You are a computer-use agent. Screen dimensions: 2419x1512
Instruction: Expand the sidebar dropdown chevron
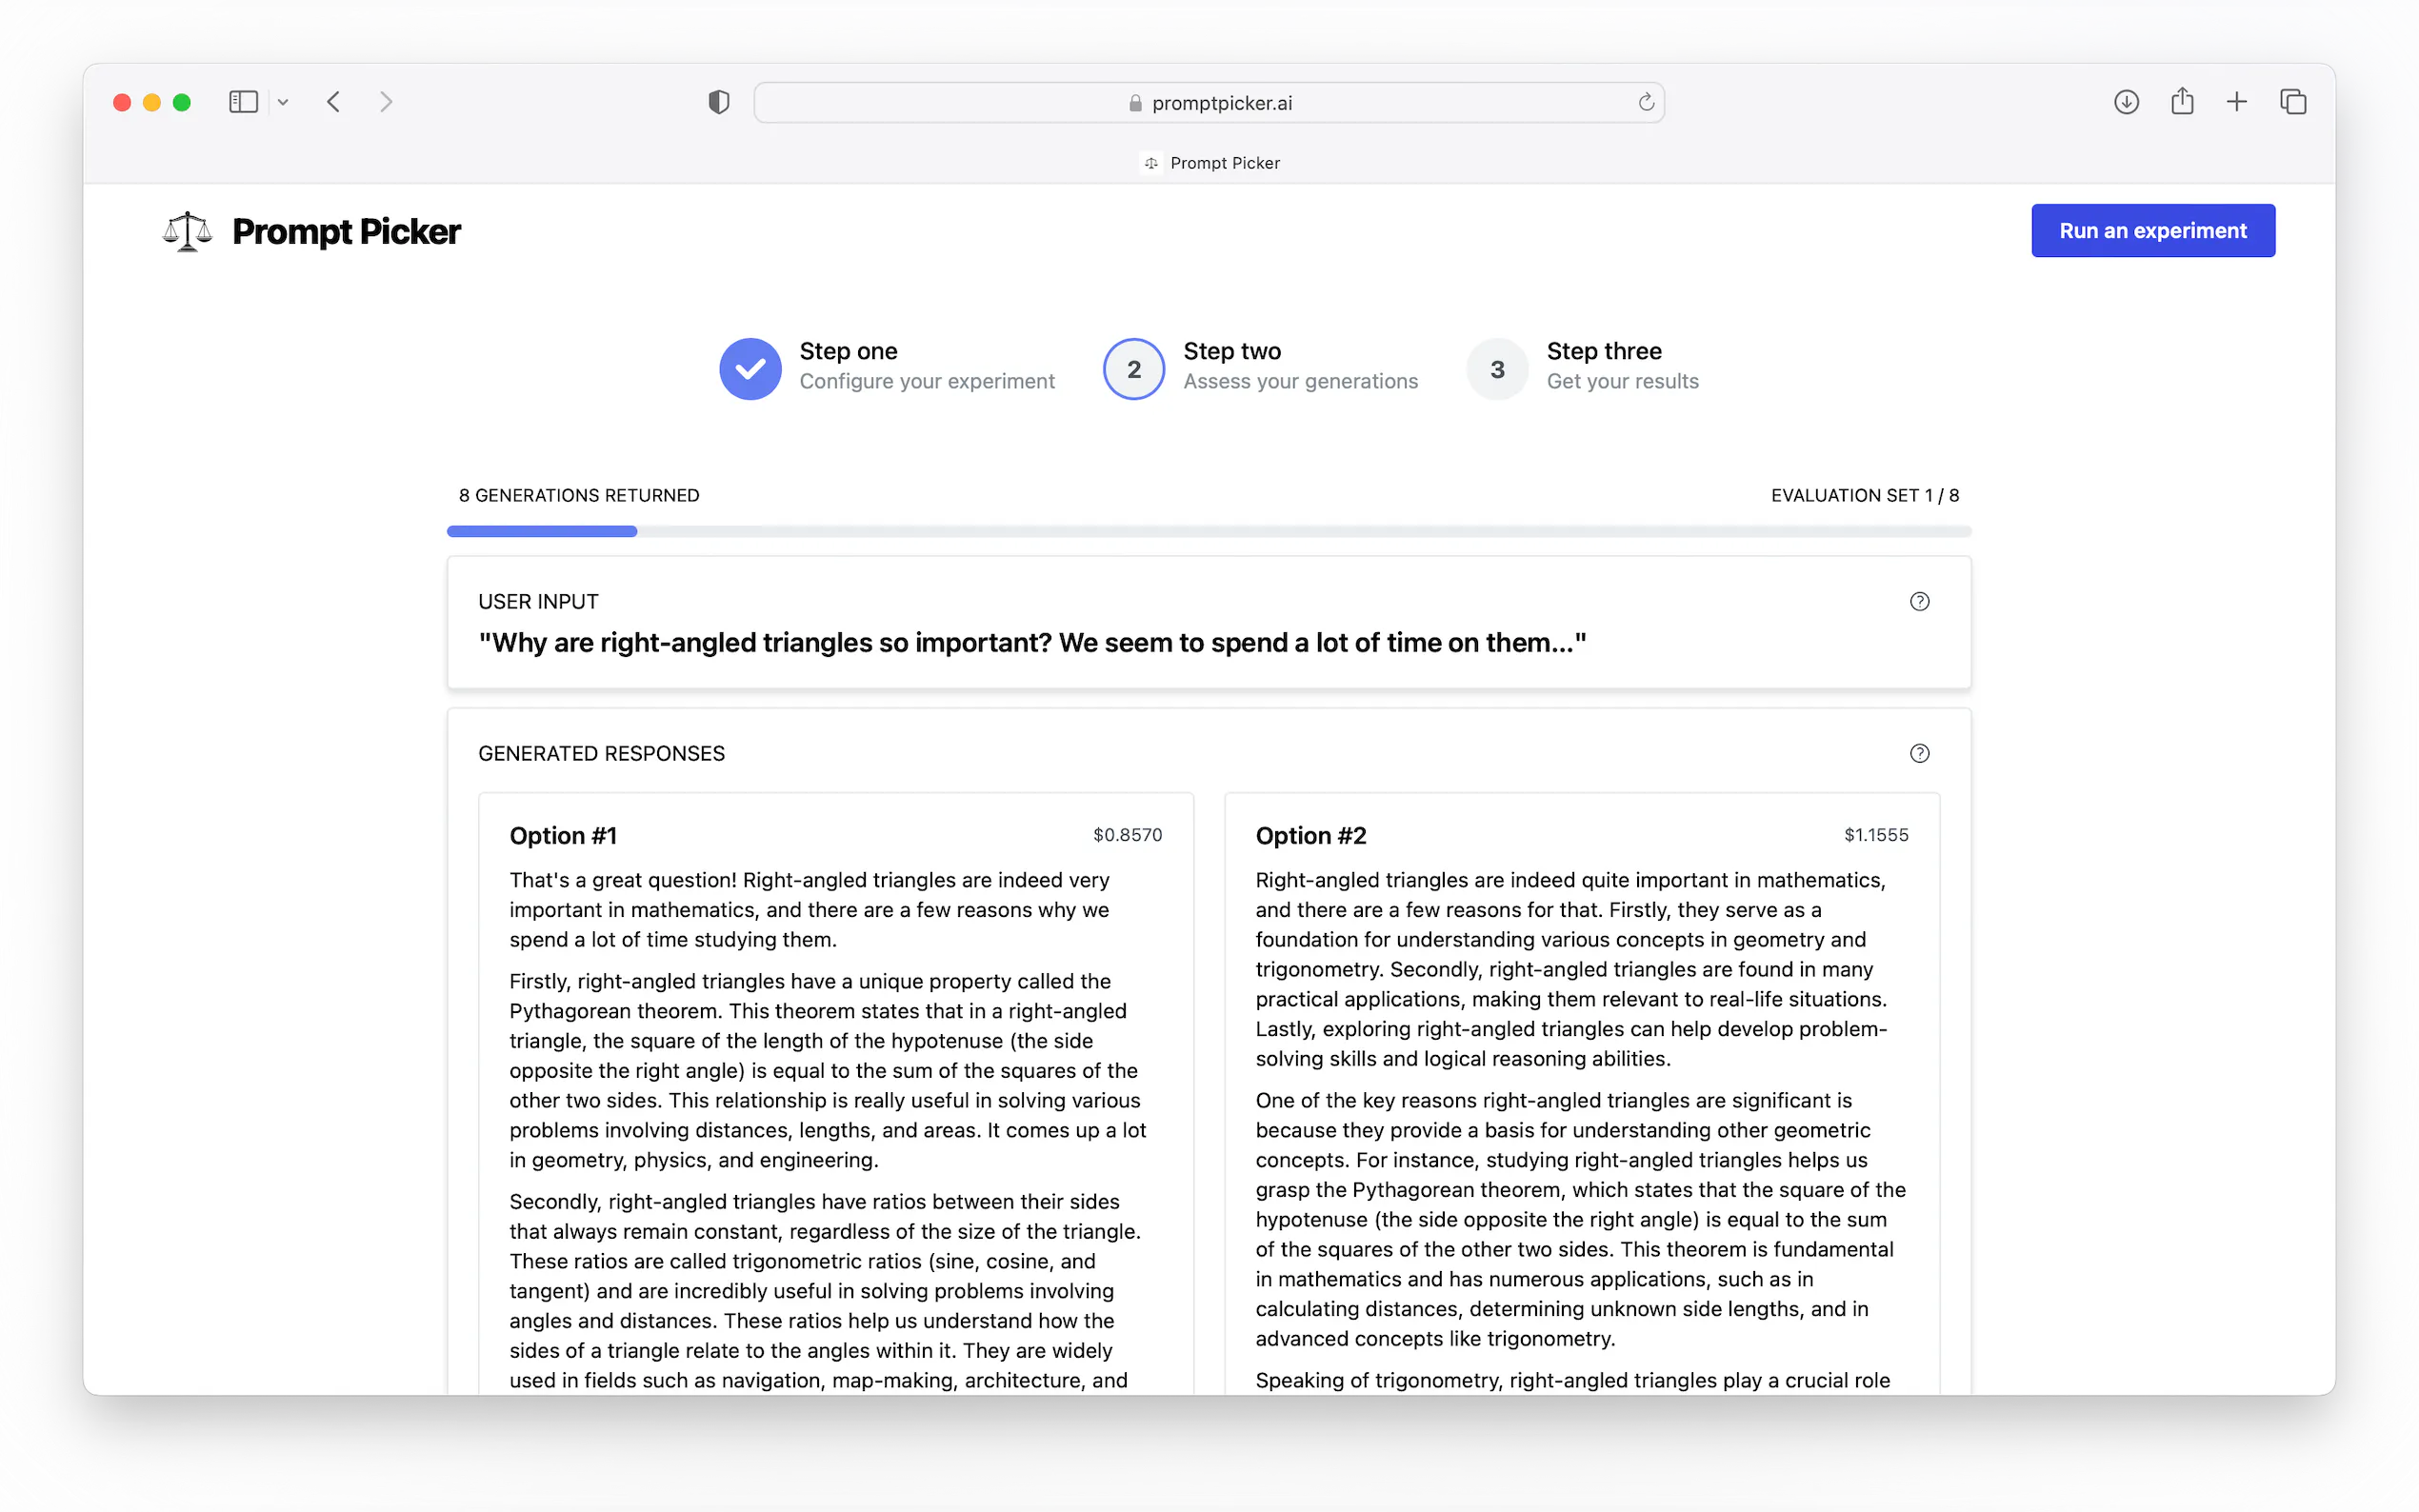pyautogui.click(x=283, y=102)
